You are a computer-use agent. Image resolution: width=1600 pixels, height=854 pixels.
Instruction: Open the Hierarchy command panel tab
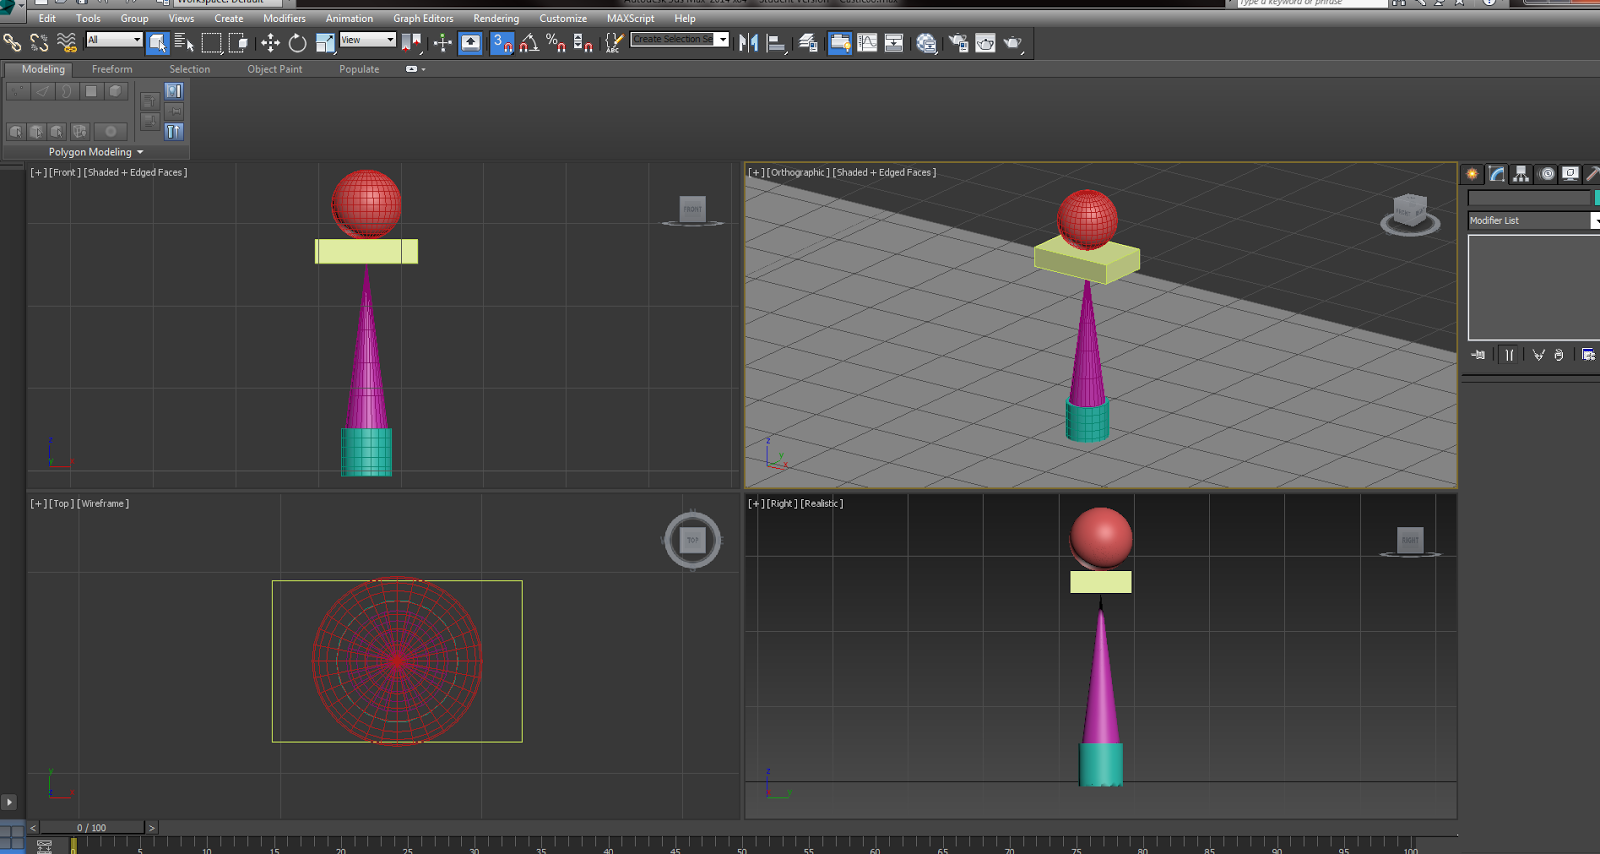1521,174
